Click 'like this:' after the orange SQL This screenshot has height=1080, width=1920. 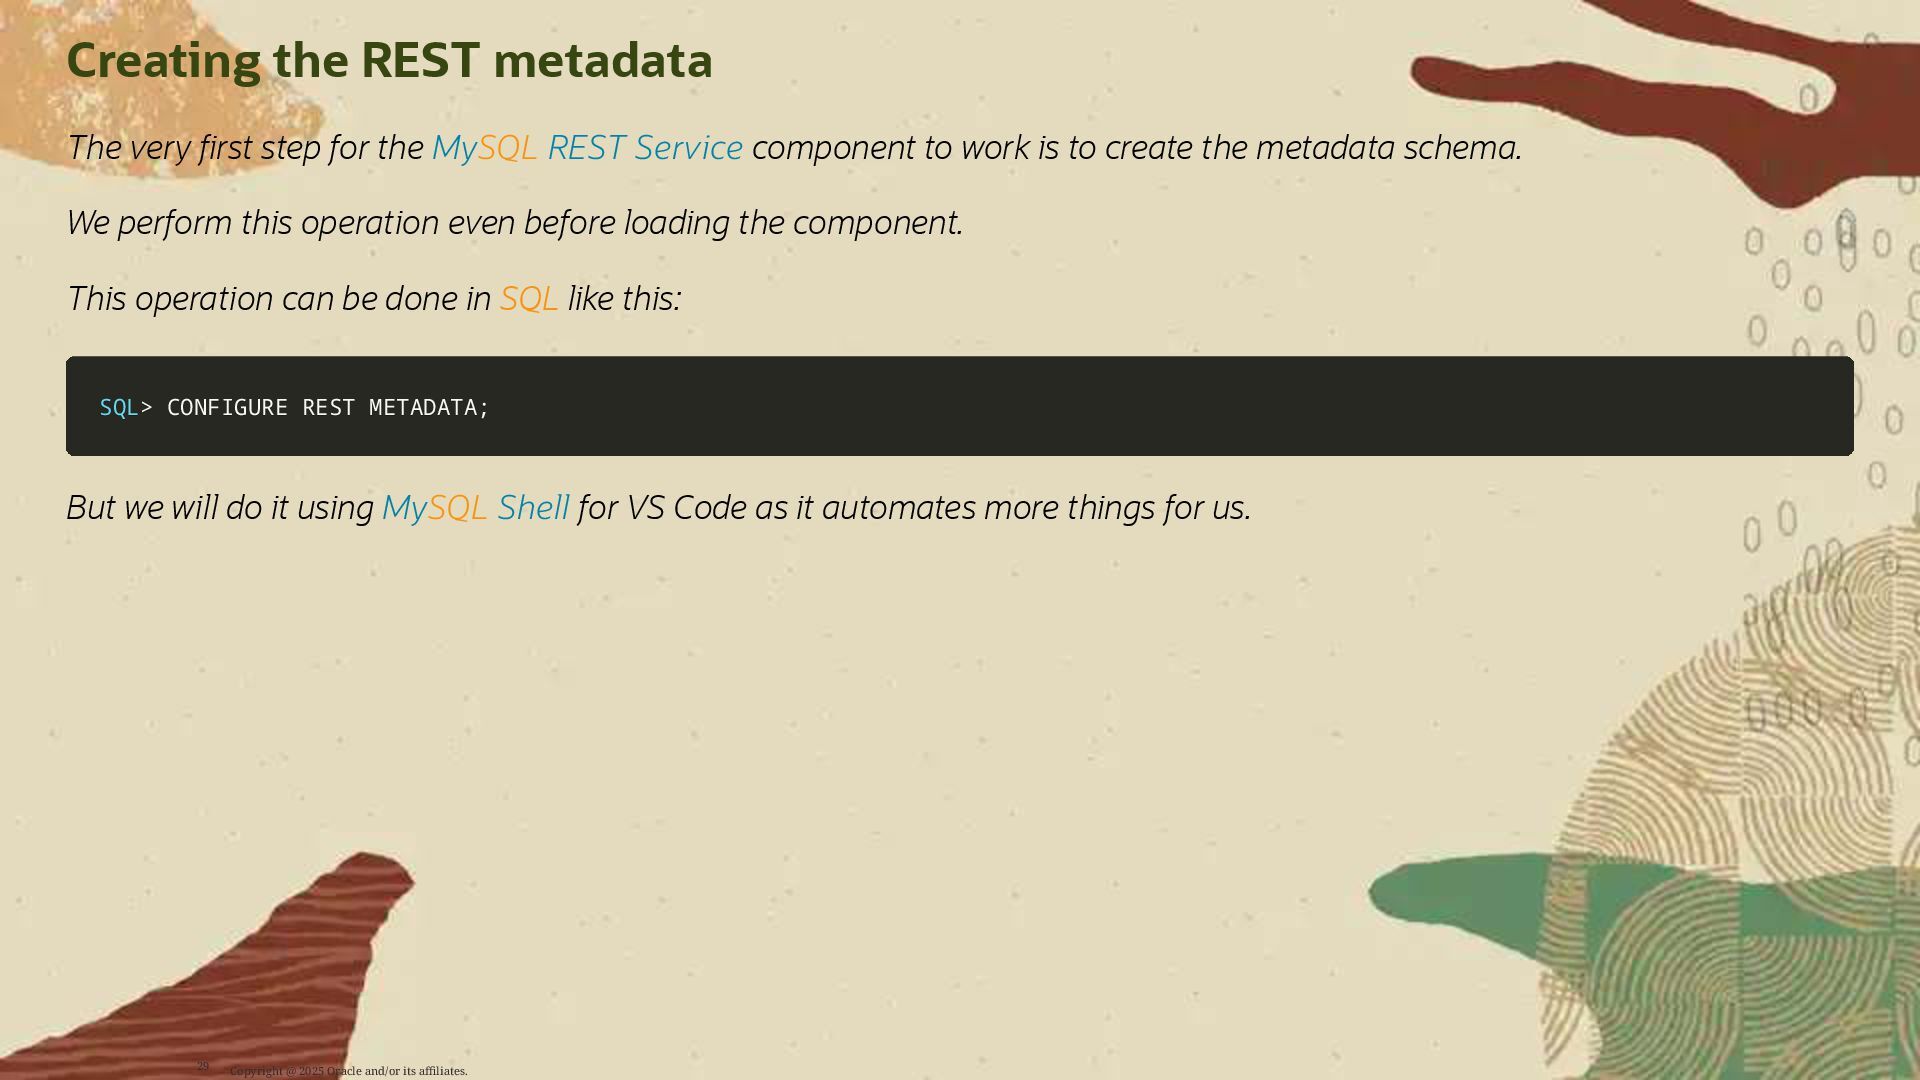click(624, 299)
